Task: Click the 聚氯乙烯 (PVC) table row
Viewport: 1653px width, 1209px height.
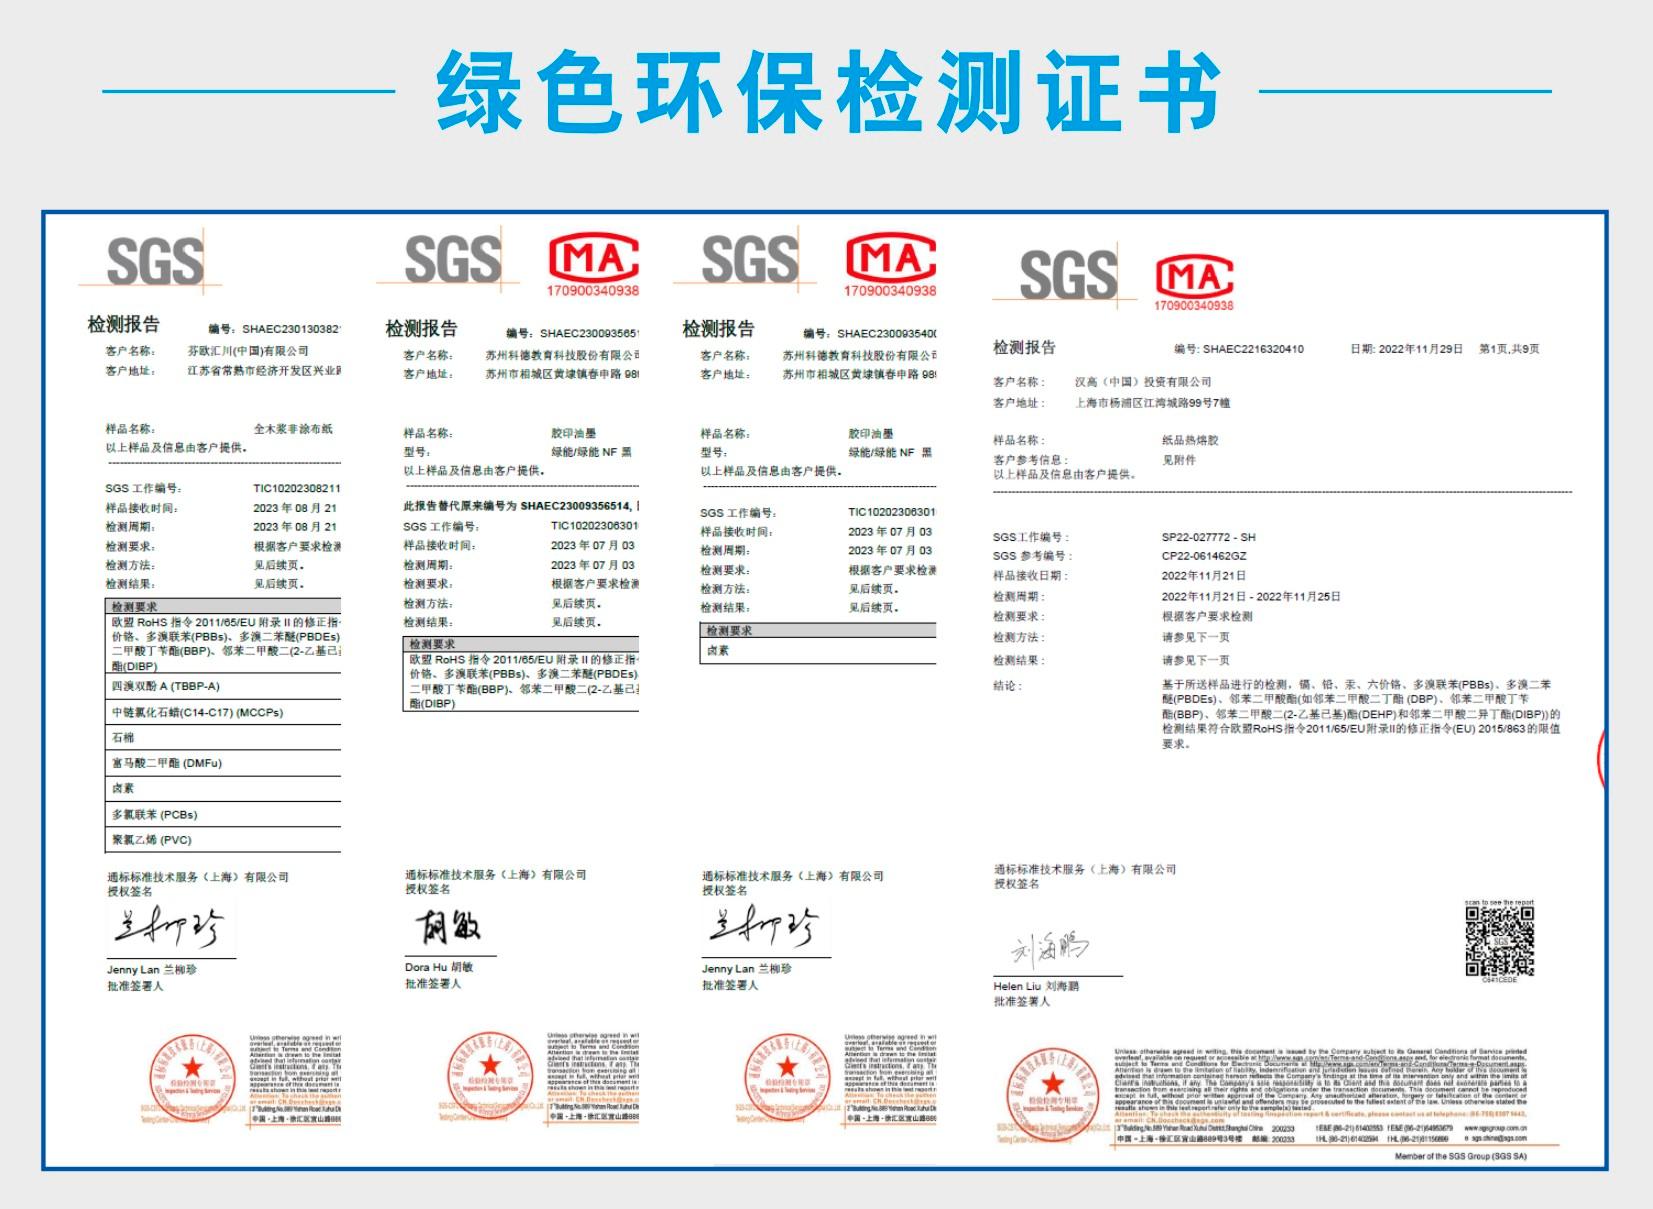Action: click(223, 840)
